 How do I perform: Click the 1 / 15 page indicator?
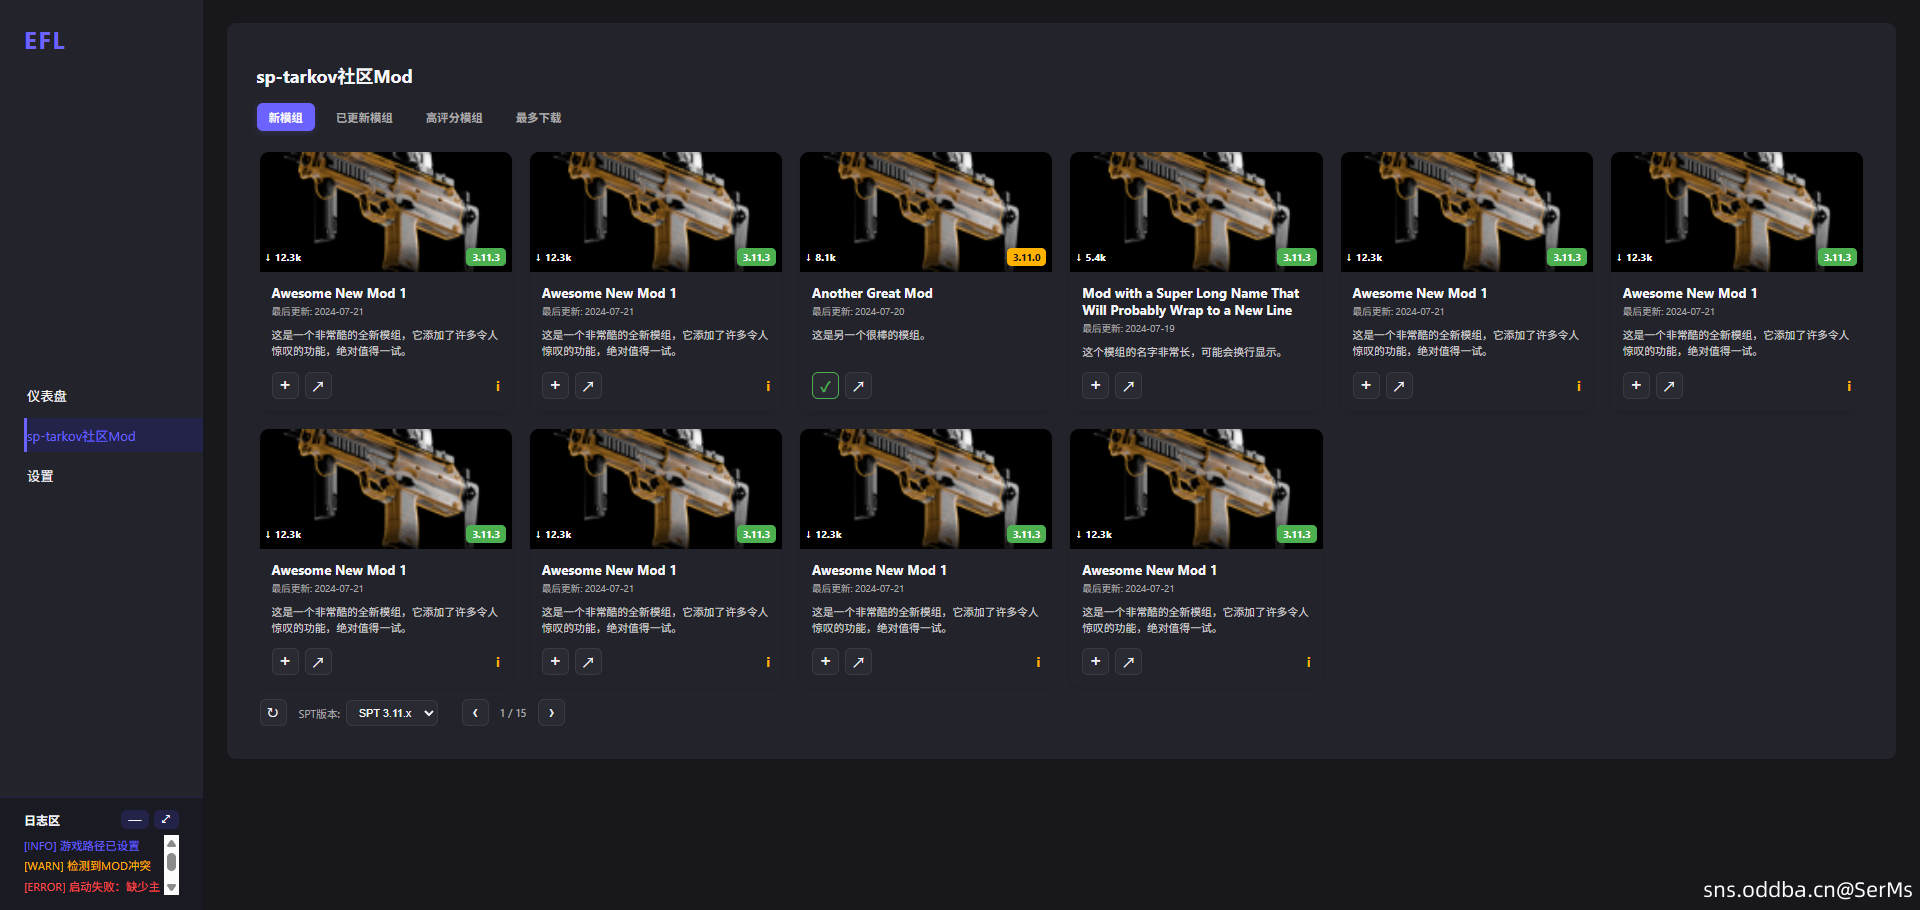pyautogui.click(x=513, y=713)
